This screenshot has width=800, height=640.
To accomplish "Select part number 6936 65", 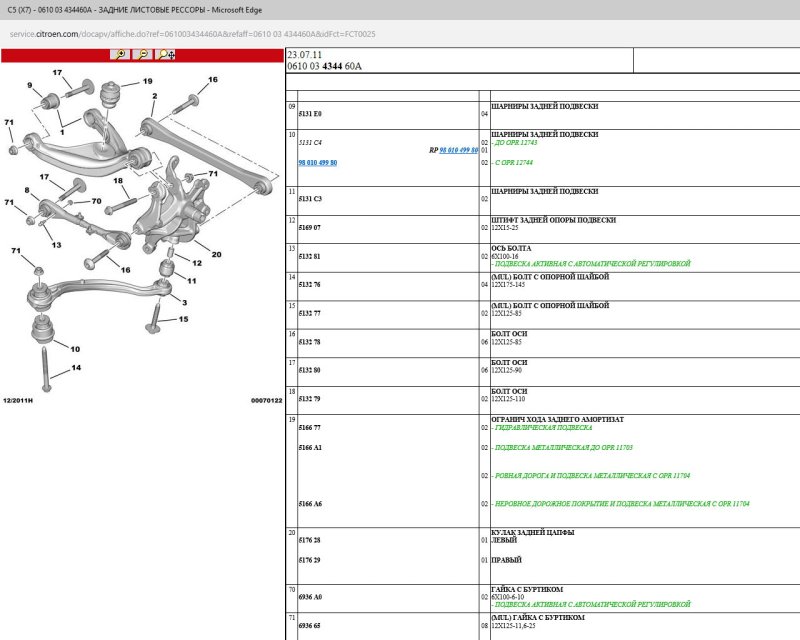I will tap(310, 625).
